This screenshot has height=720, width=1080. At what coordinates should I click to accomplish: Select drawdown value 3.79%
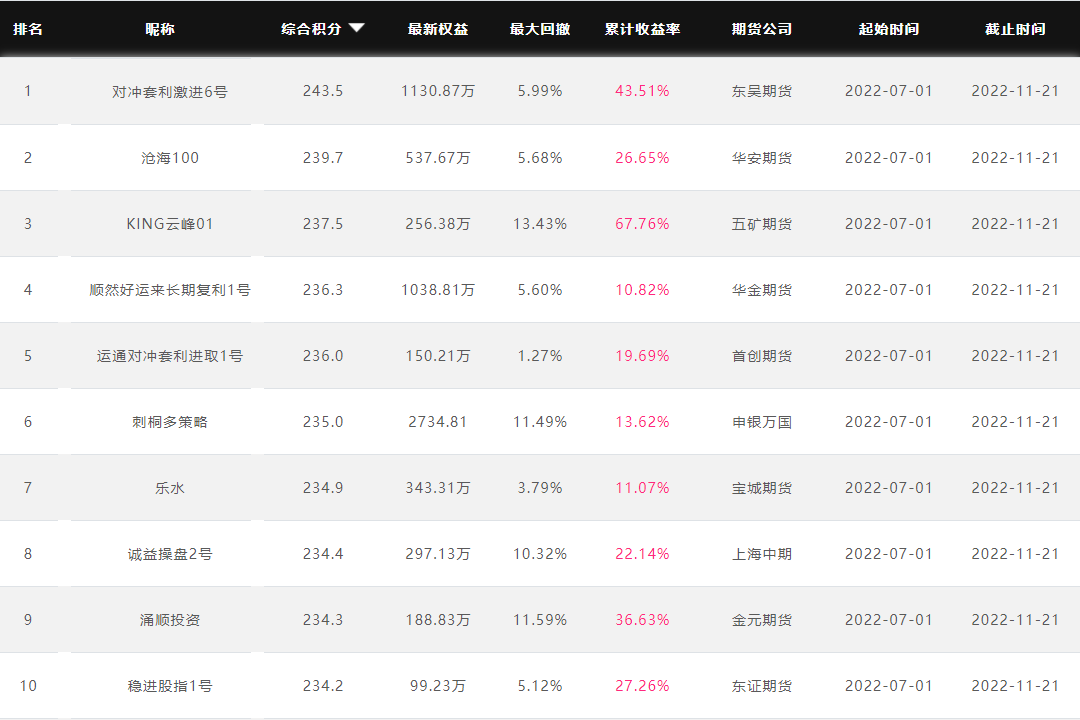pos(540,488)
